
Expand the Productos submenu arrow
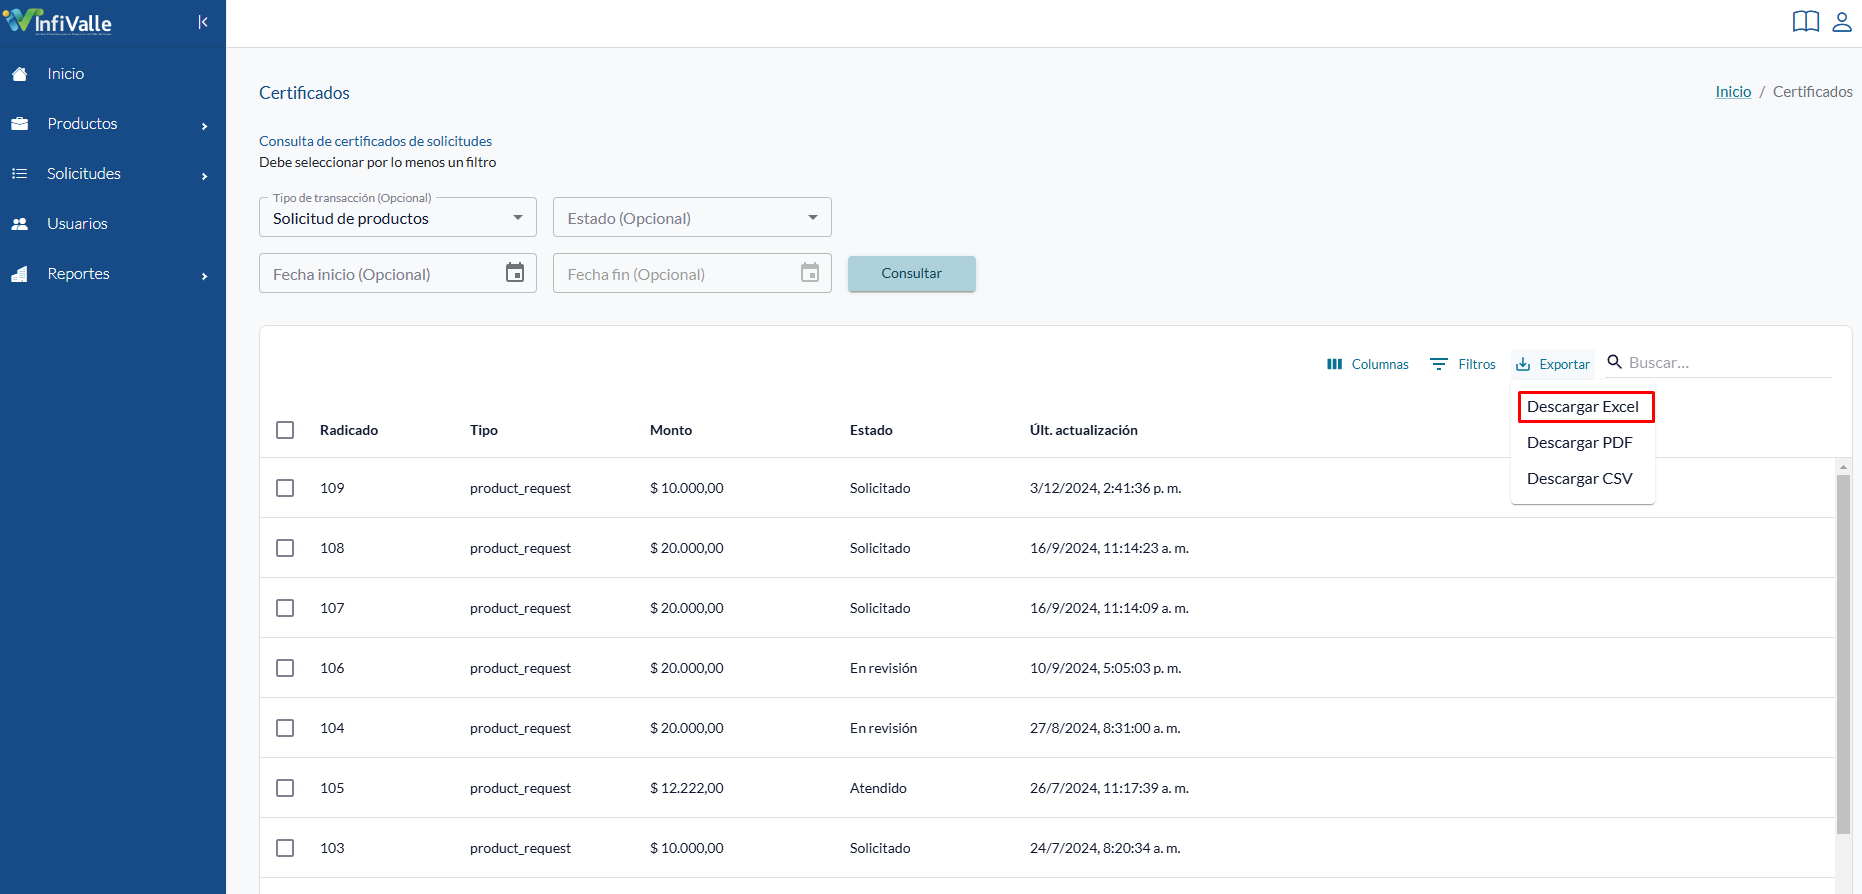204,126
